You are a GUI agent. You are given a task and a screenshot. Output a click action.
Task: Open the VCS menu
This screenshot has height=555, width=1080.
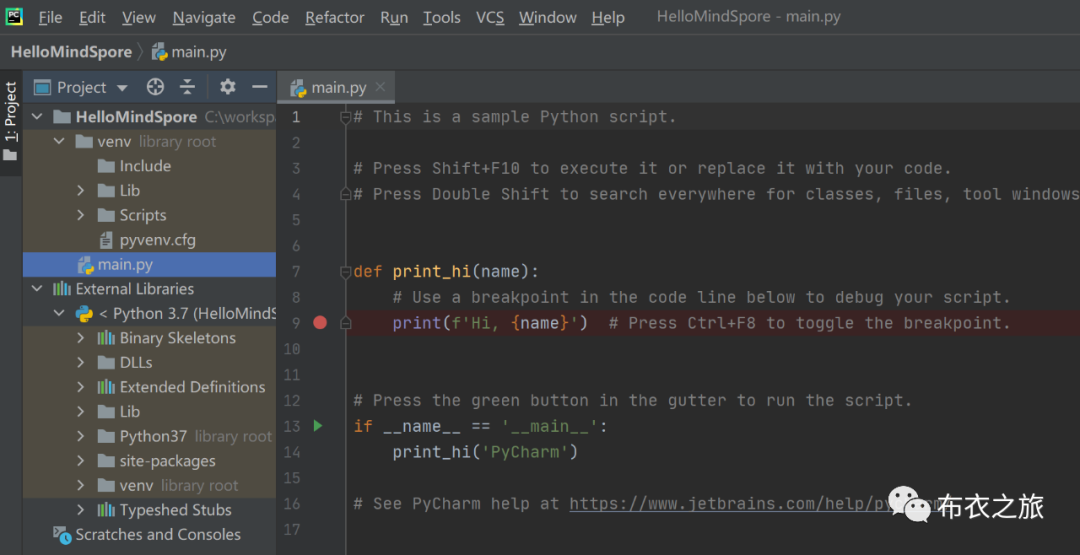(x=490, y=17)
